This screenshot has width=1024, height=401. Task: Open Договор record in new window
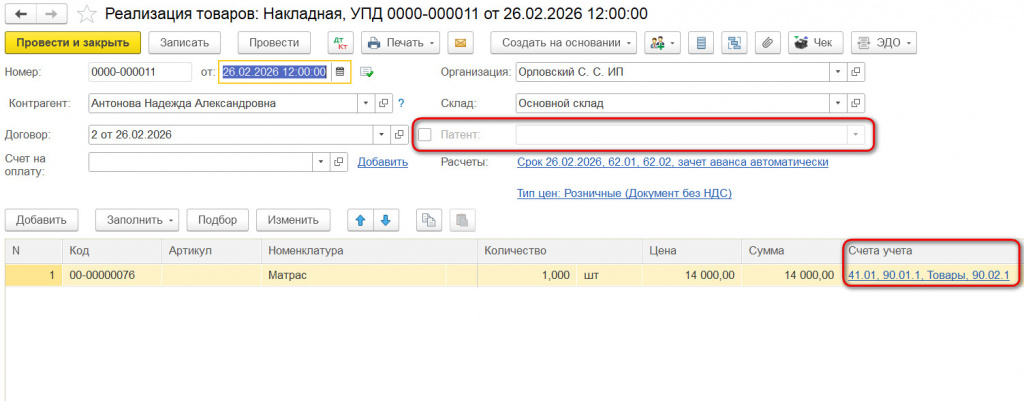(x=399, y=135)
